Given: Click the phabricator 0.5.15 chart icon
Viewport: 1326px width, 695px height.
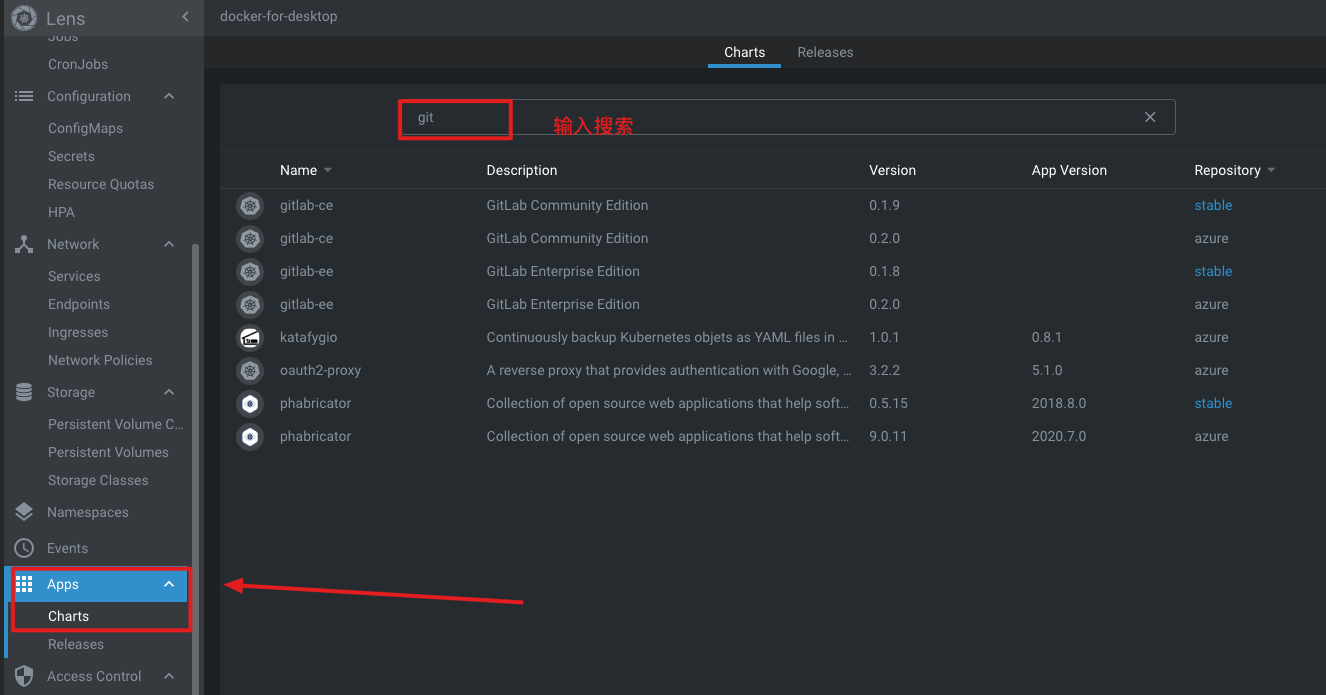Looking at the screenshot, I should (x=250, y=404).
